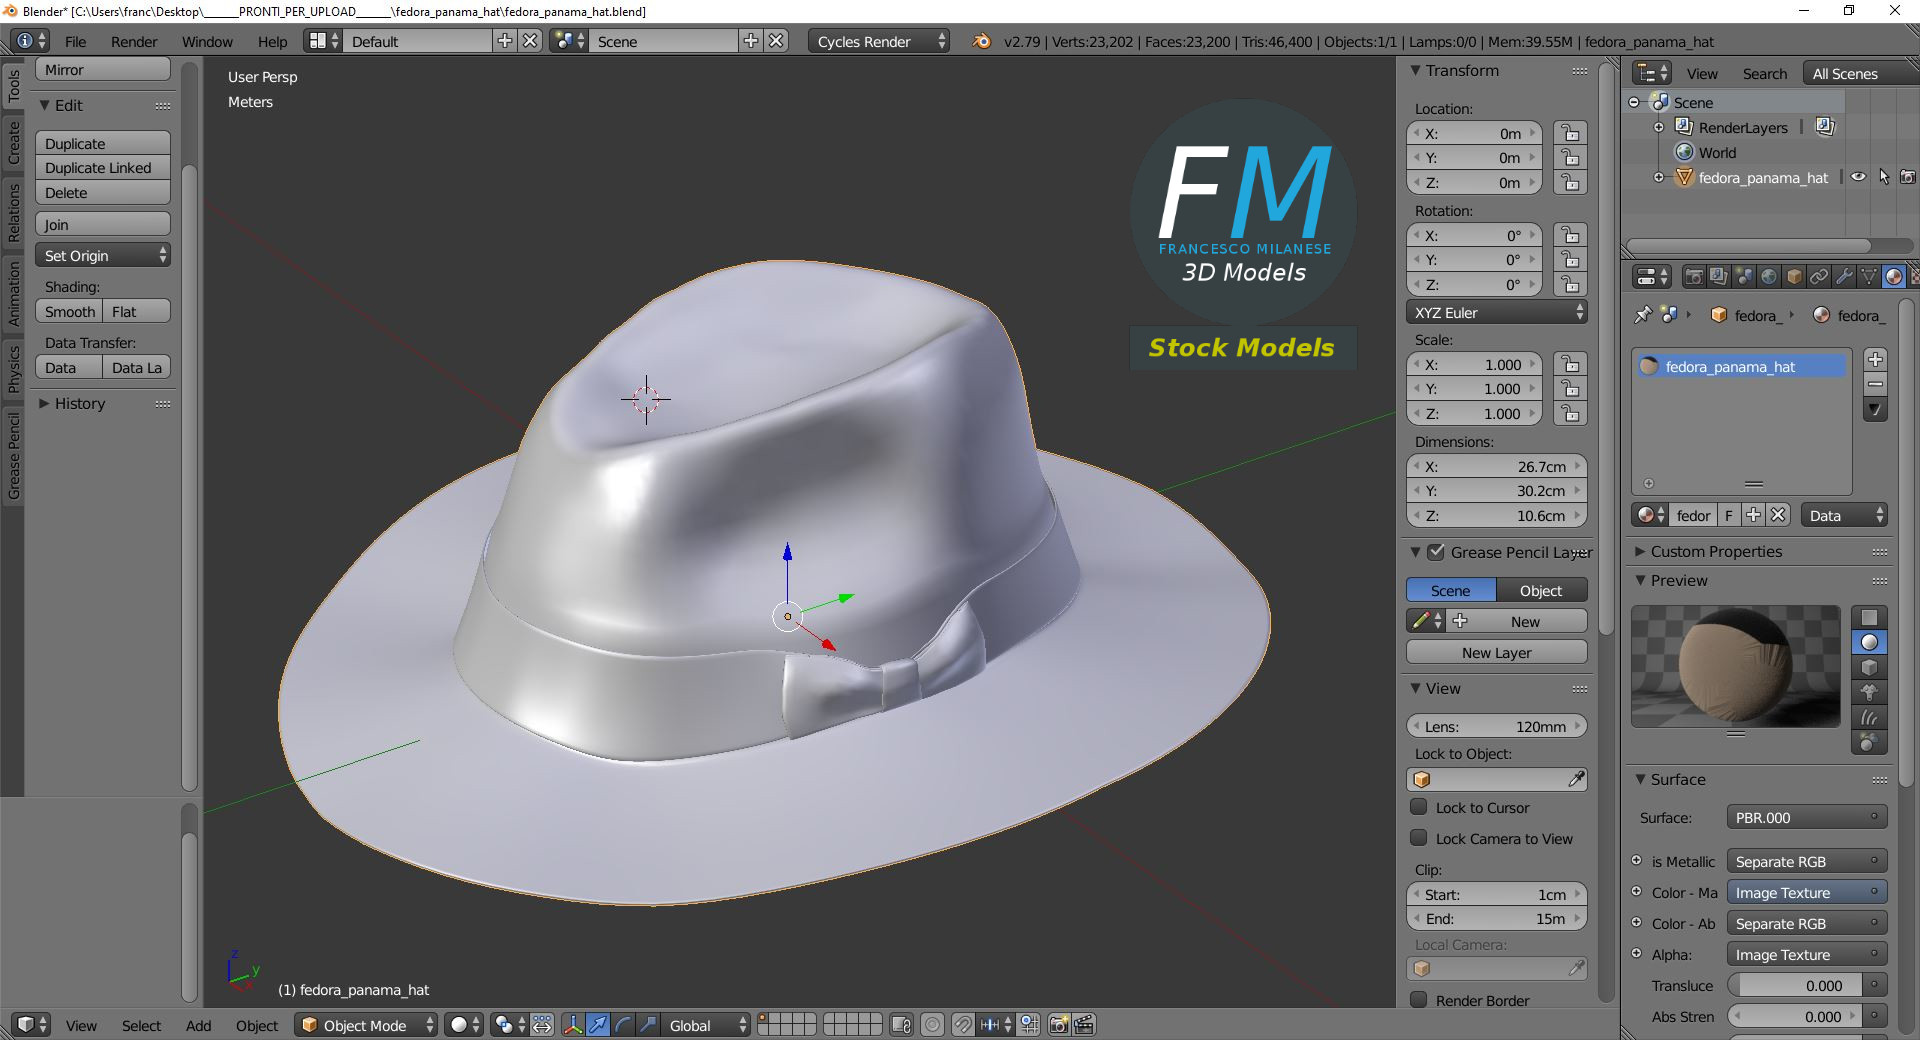Toggle selectability arrow of fedora_panama_hat

(1884, 177)
